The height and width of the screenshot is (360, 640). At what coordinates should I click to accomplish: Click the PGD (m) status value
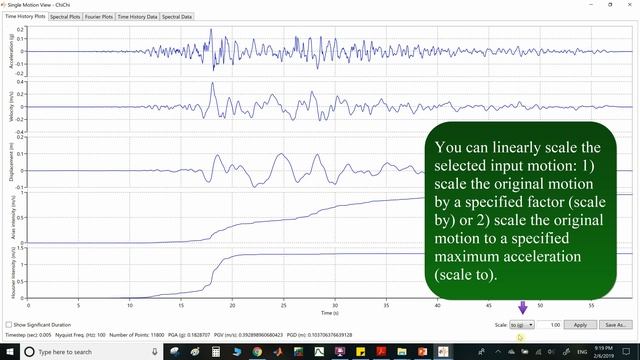point(320,335)
